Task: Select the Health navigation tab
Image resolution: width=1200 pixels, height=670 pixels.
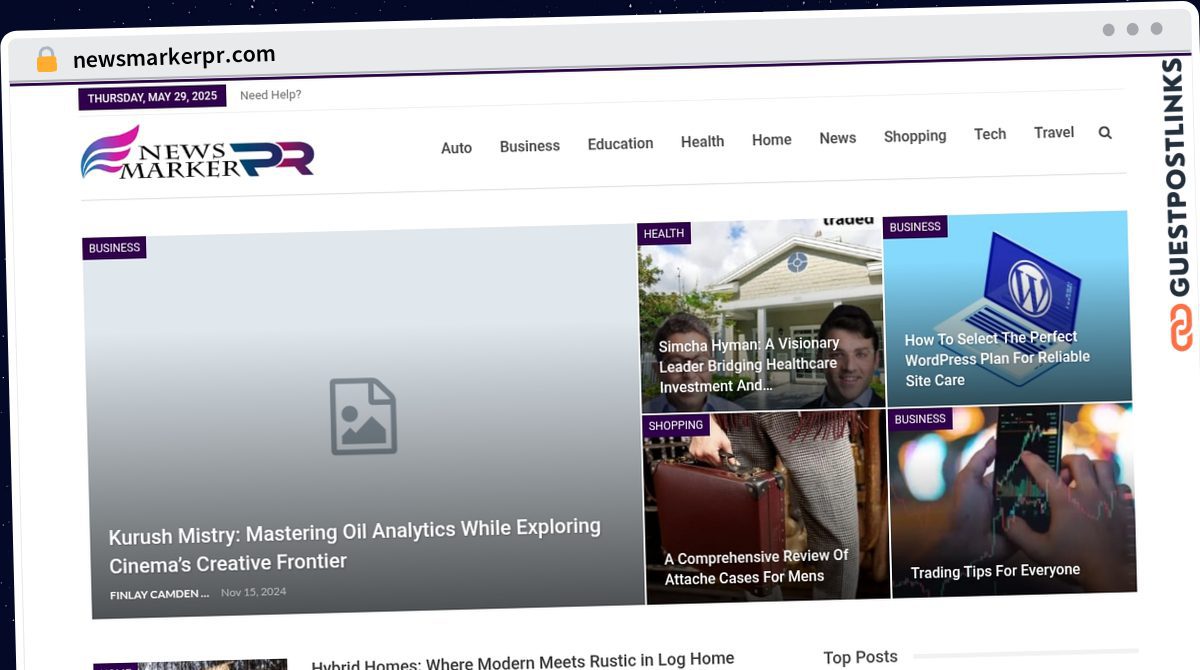Action: click(702, 141)
